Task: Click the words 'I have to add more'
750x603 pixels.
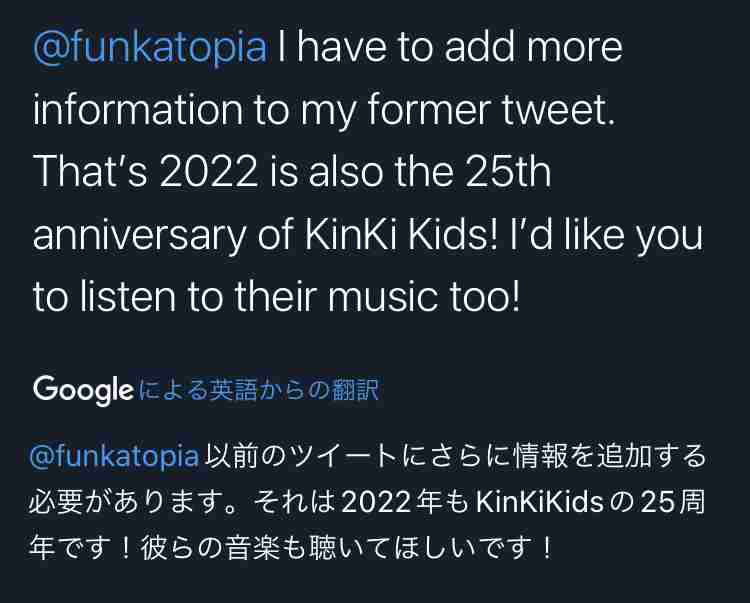Action: click(x=450, y=46)
